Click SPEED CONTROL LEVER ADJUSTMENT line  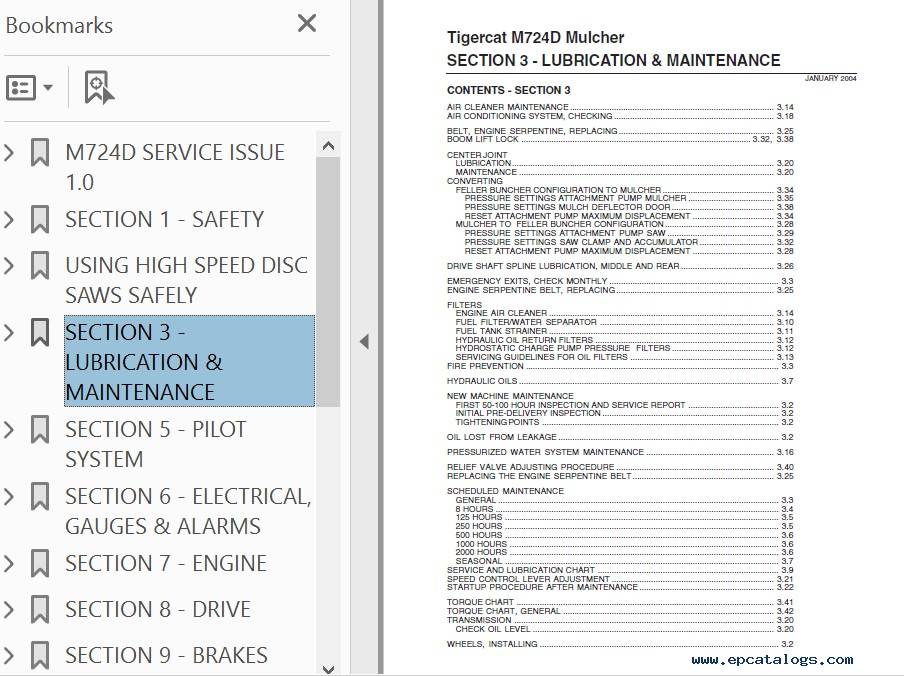point(620,579)
